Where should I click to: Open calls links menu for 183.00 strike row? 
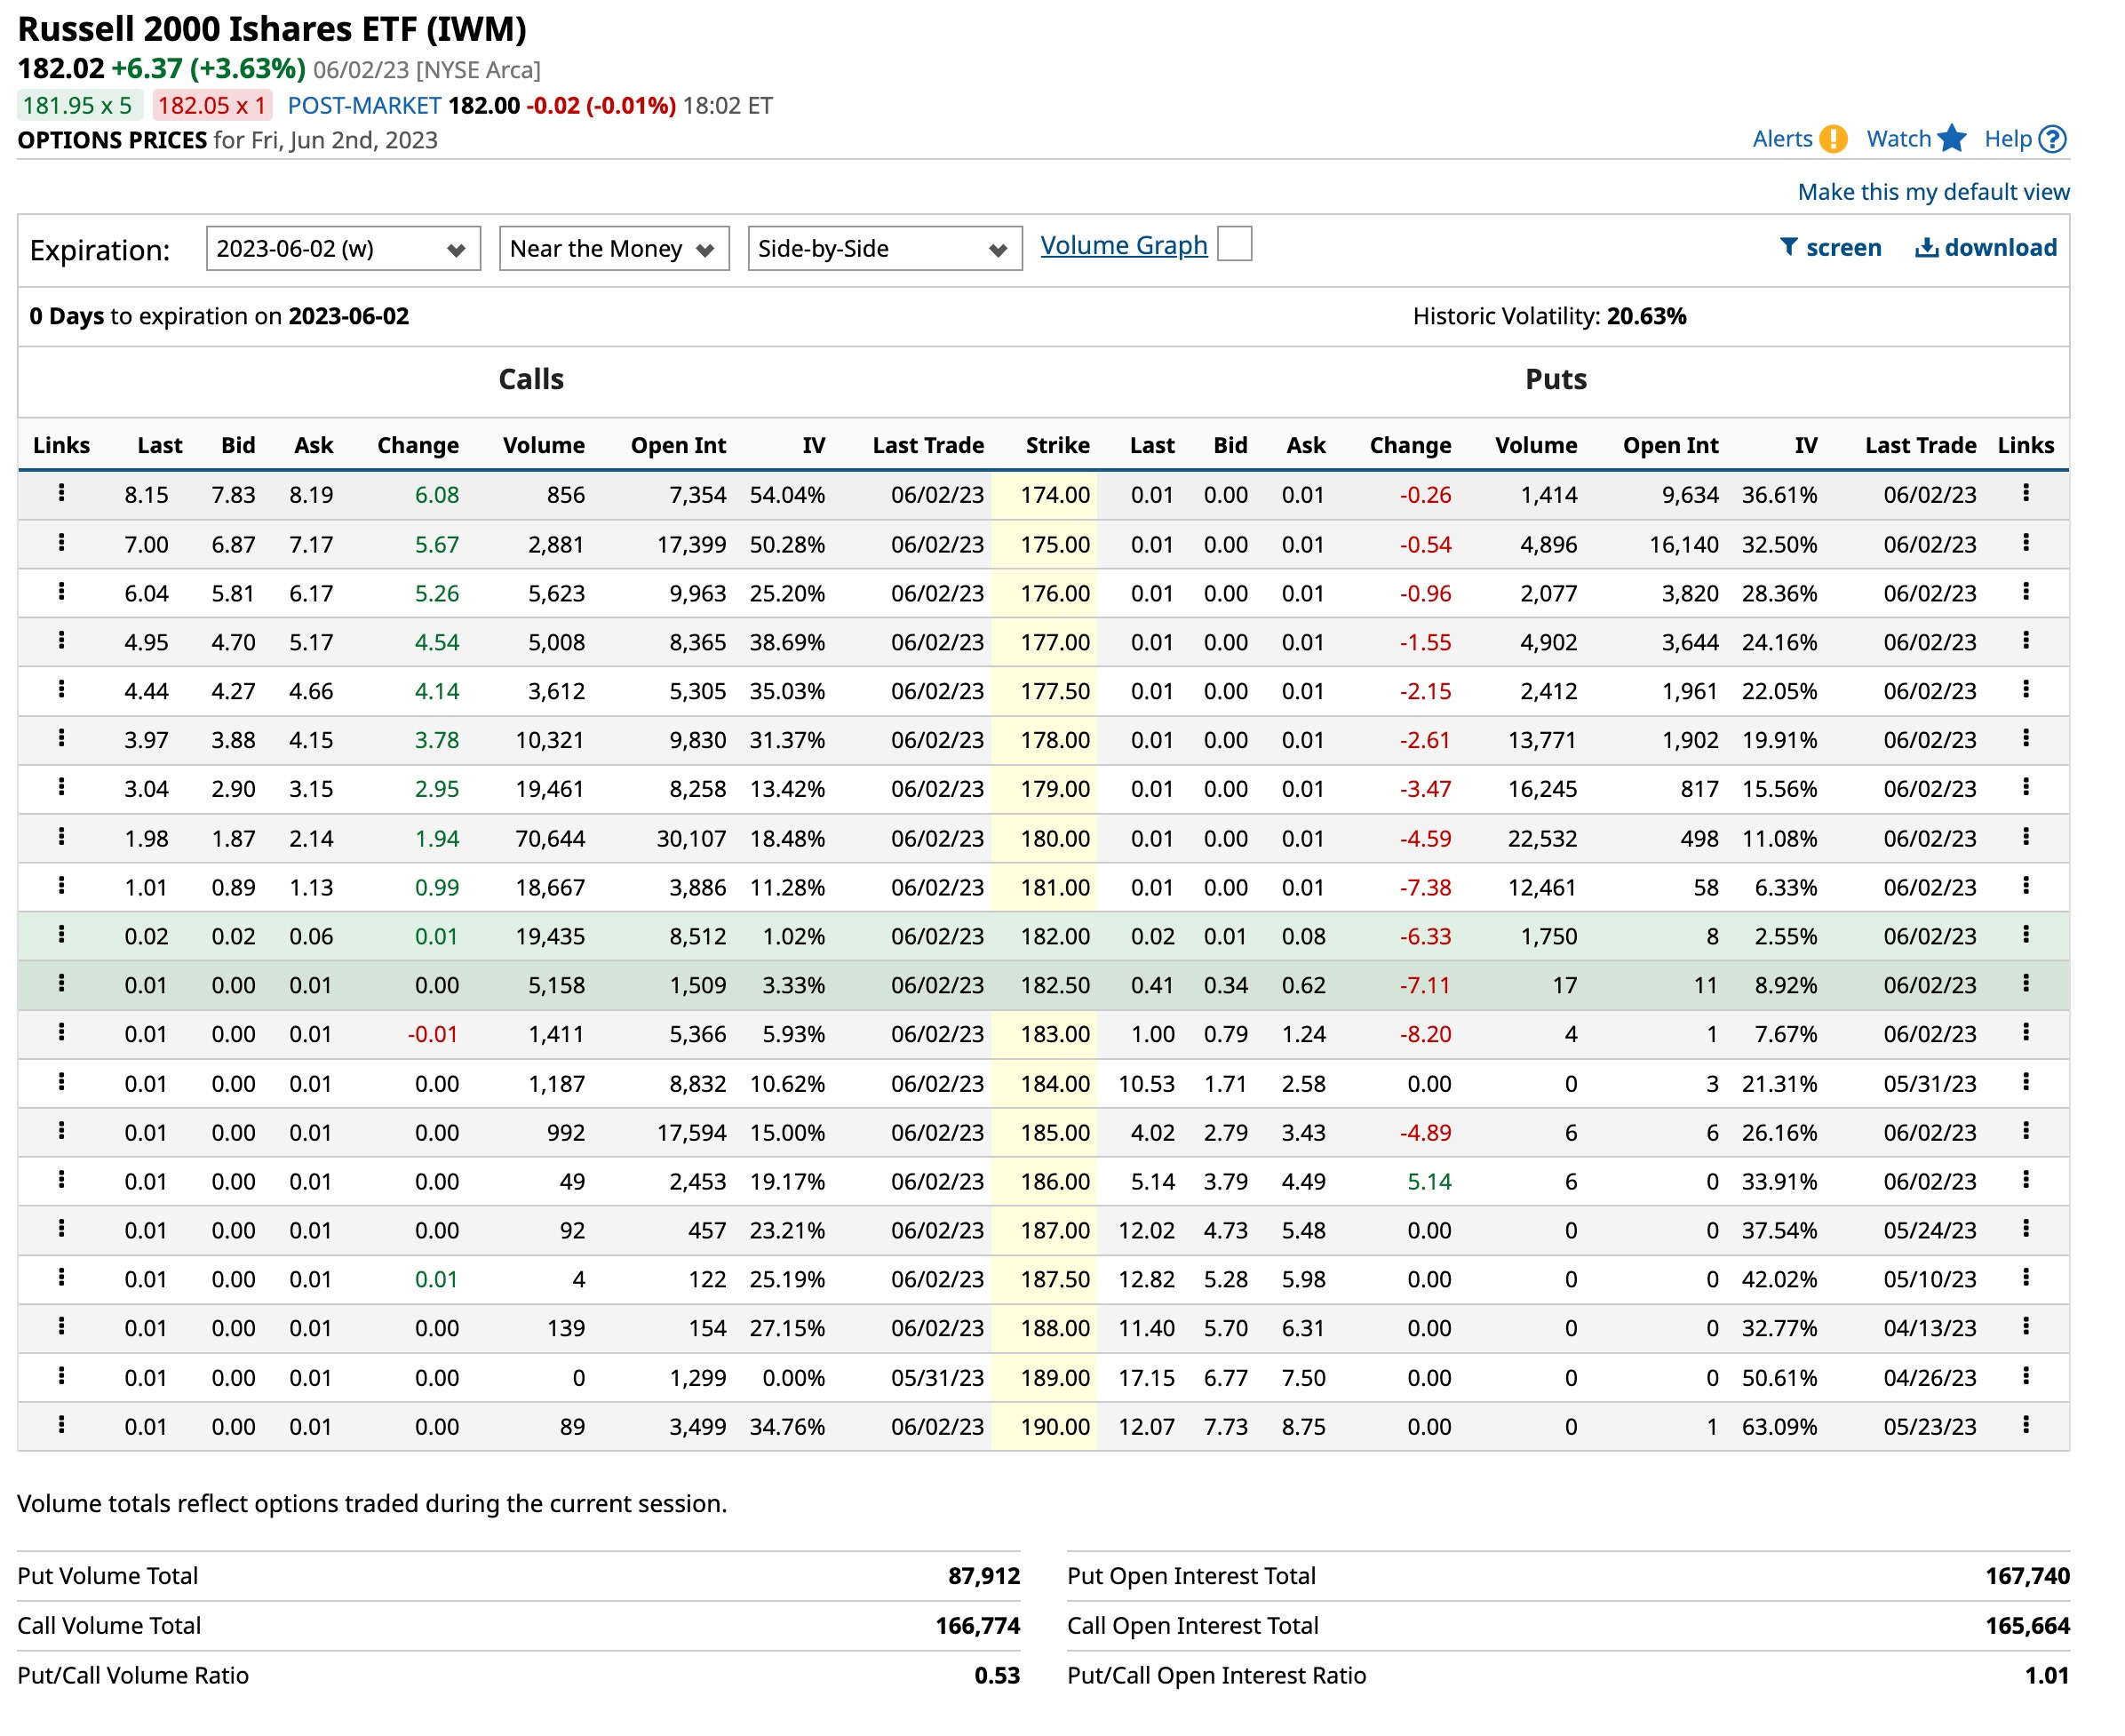pyautogui.click(x=62, y=1033)
